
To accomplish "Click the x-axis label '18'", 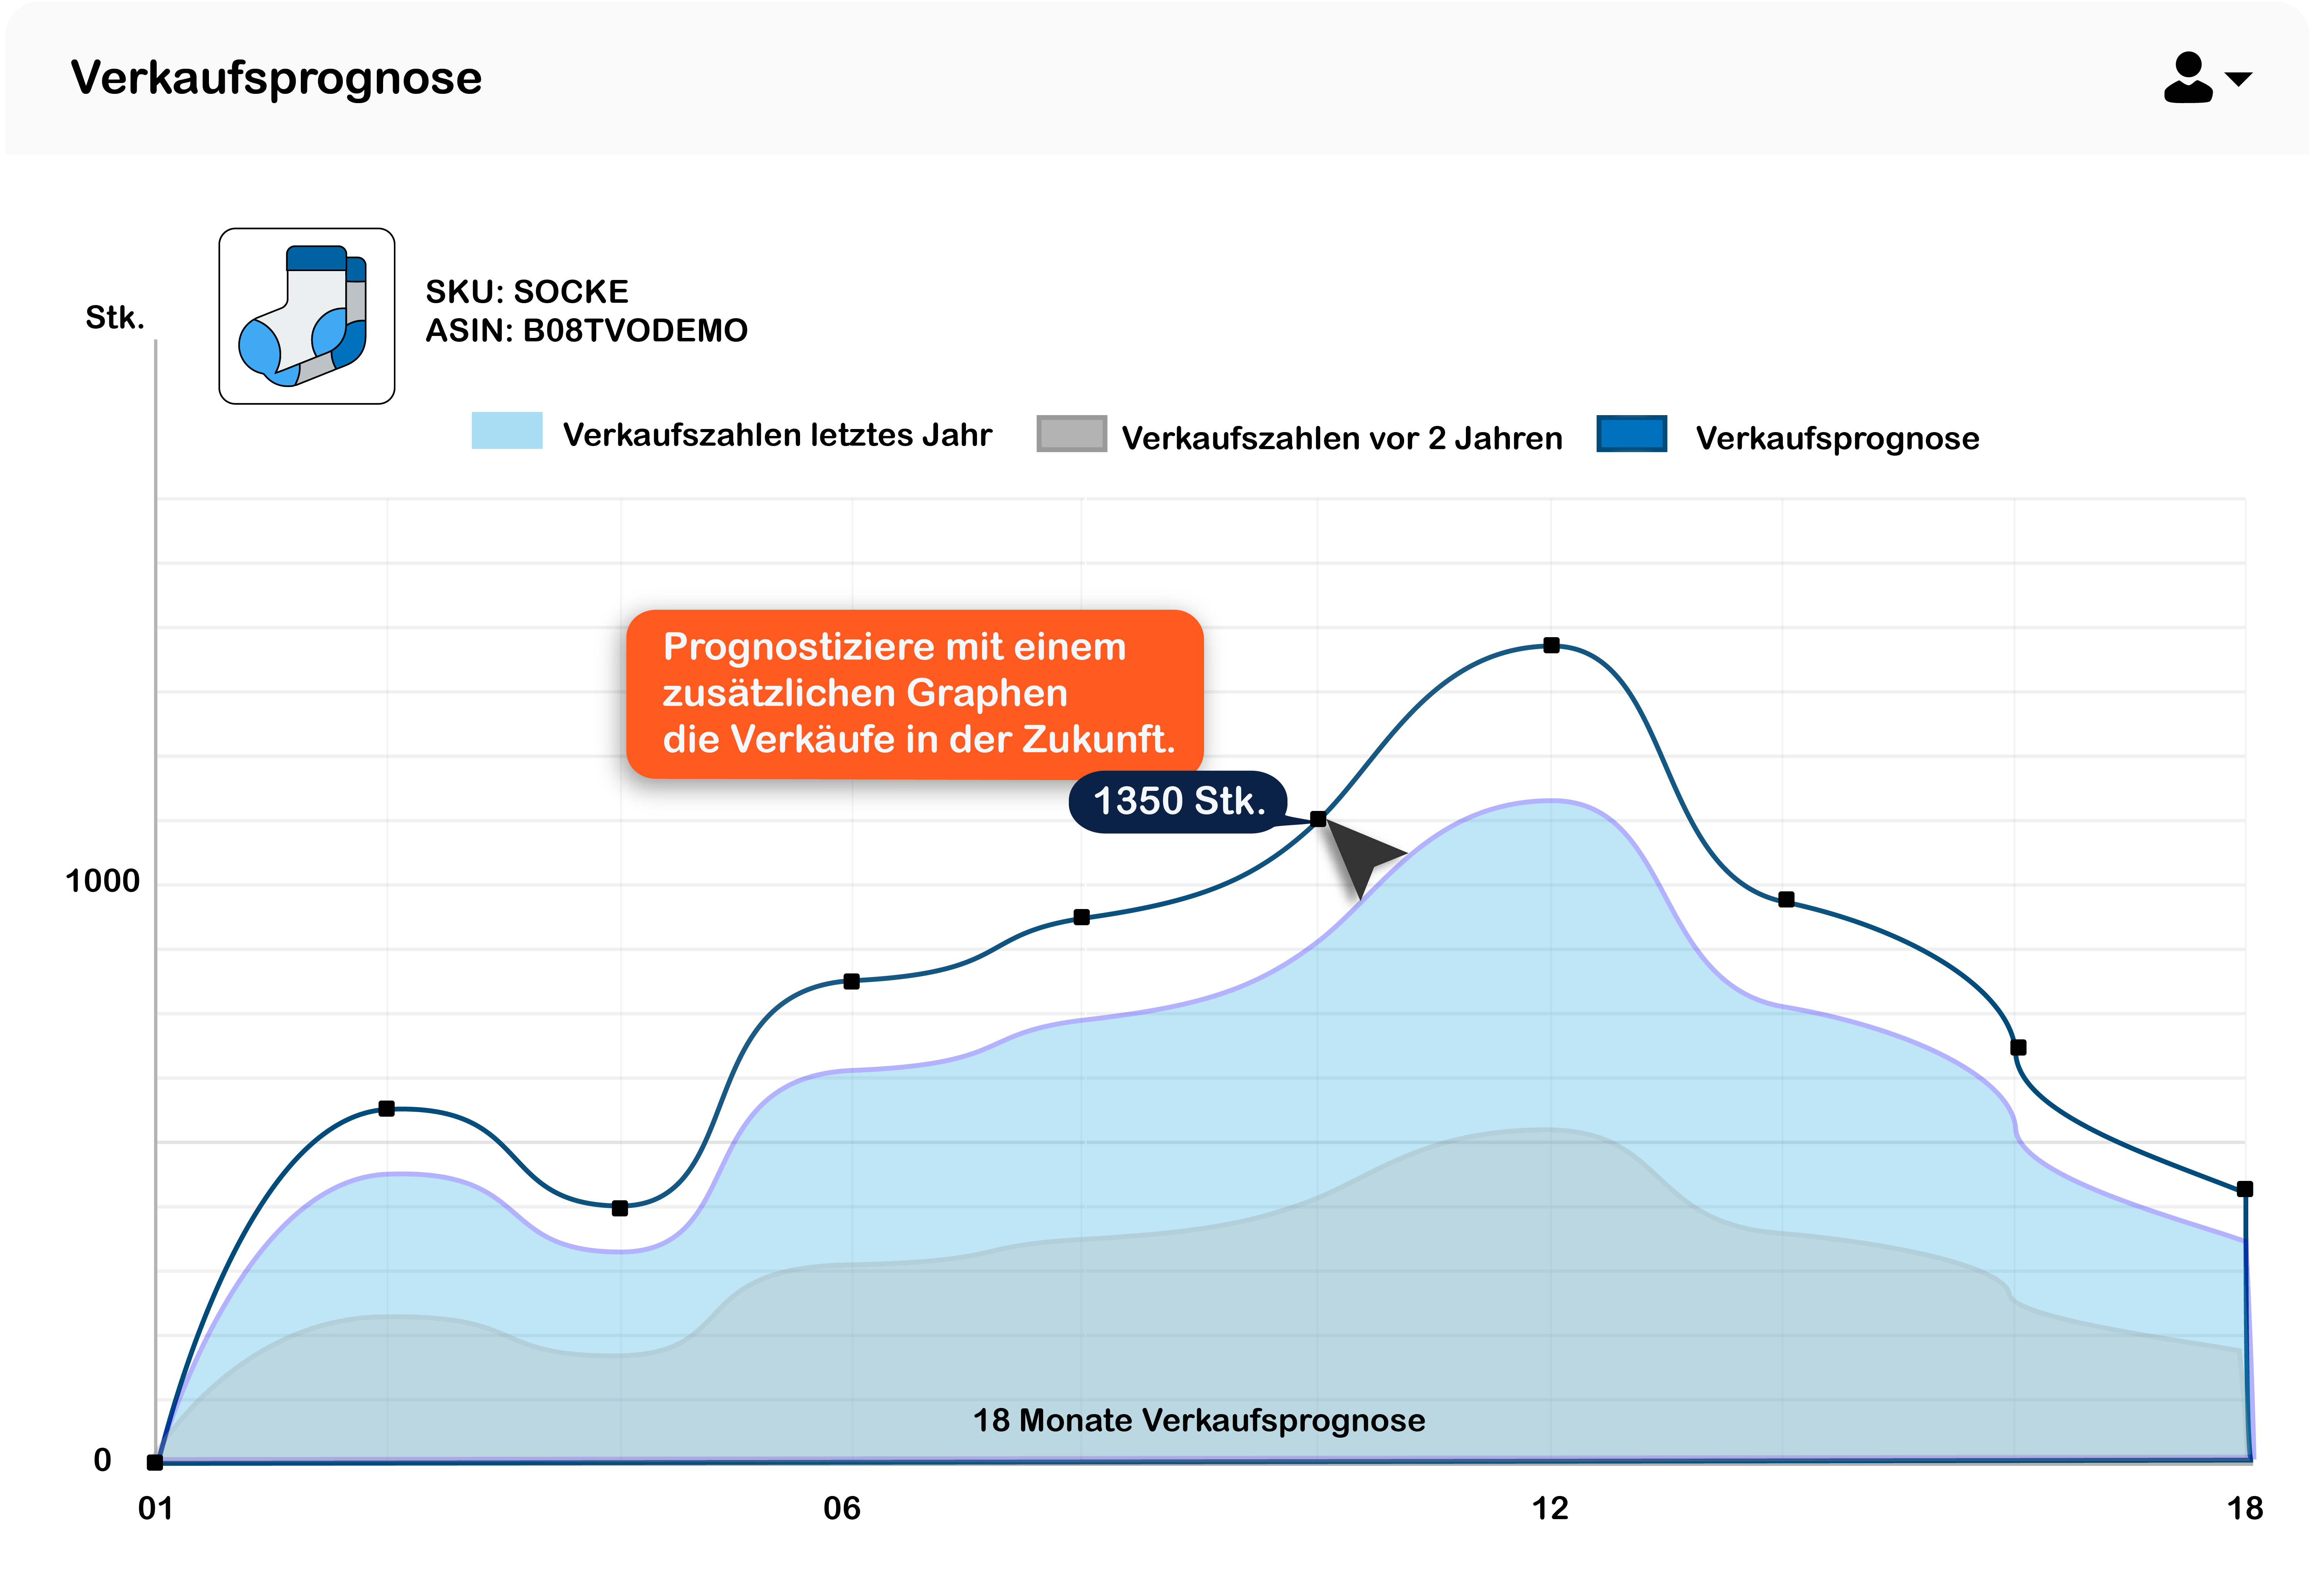I will [x=2245, y=1508].
